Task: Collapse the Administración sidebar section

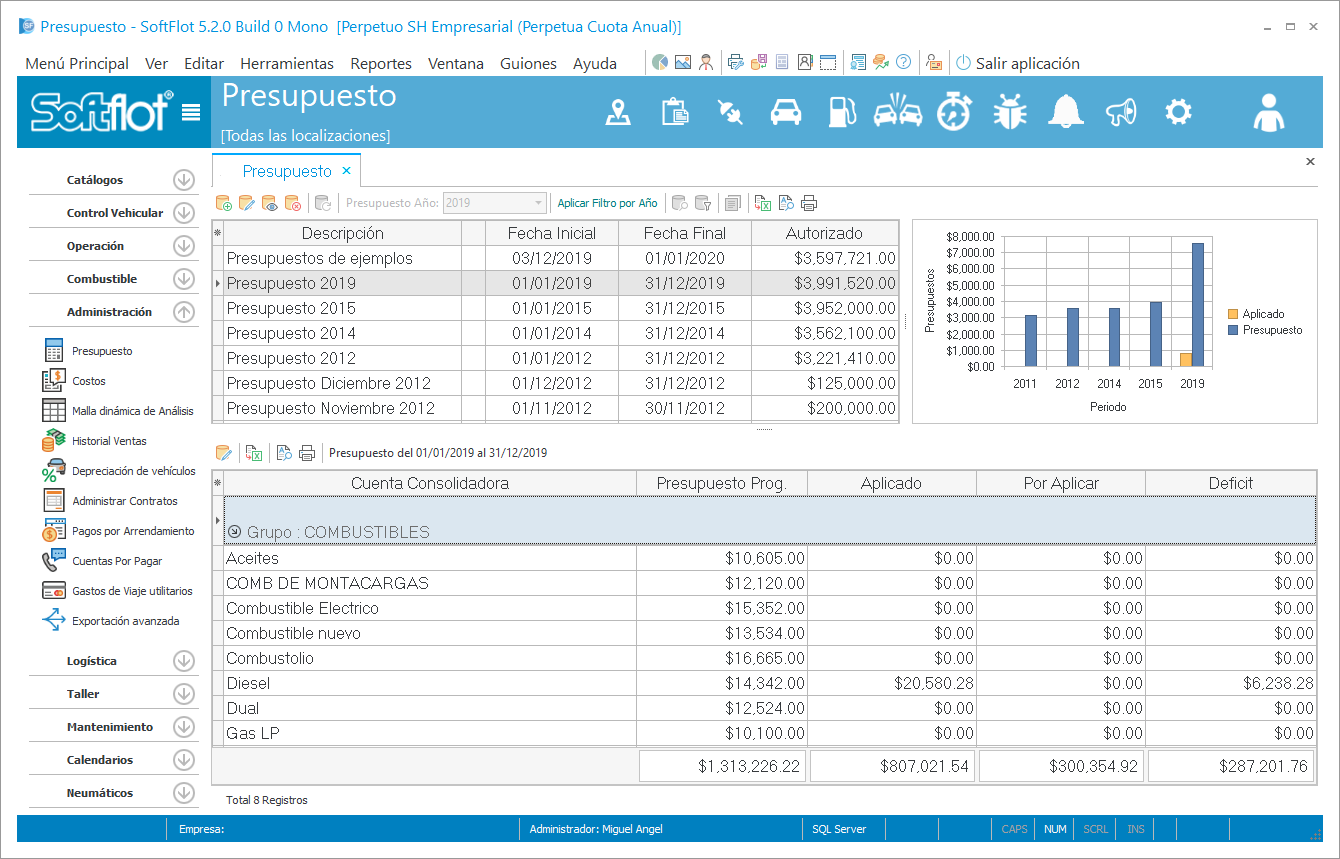Action: tap(183, 312)
